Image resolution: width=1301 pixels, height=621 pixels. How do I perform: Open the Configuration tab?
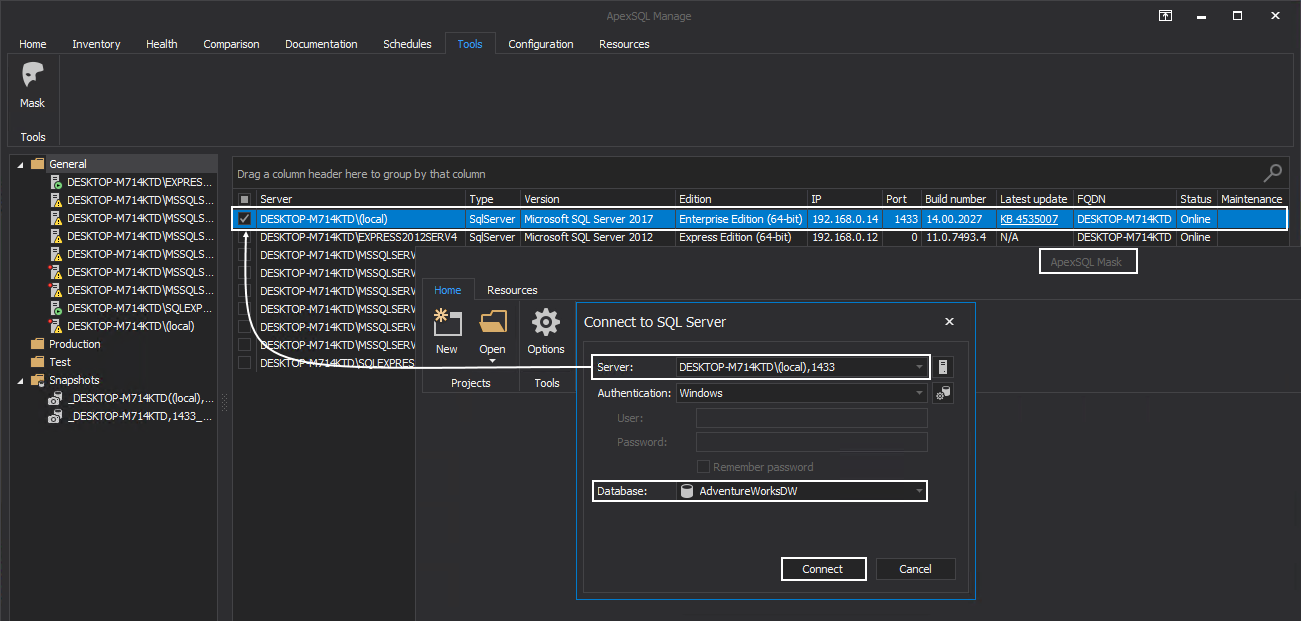pos(541,44)
